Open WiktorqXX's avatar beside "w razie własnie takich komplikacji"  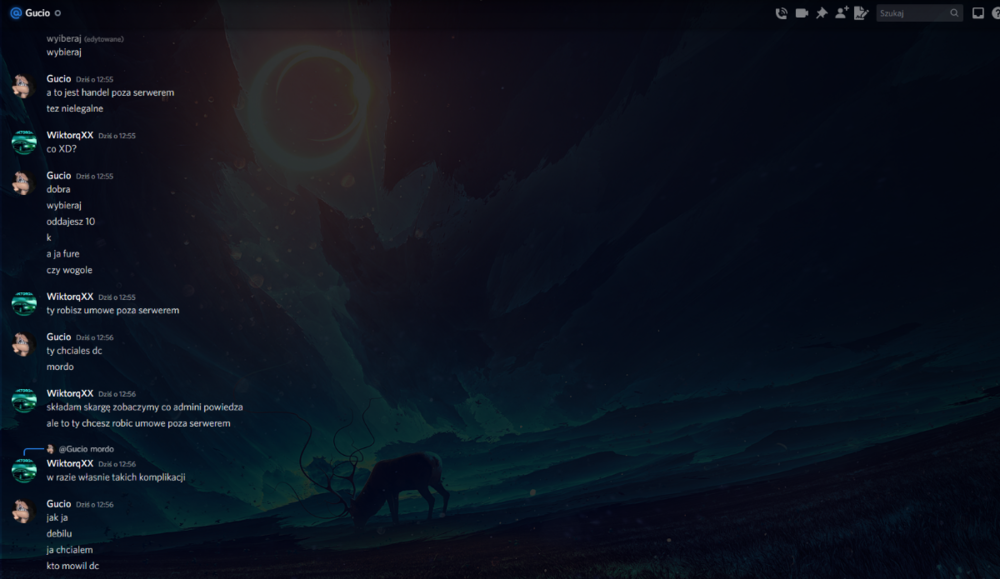tap(24, 471)
